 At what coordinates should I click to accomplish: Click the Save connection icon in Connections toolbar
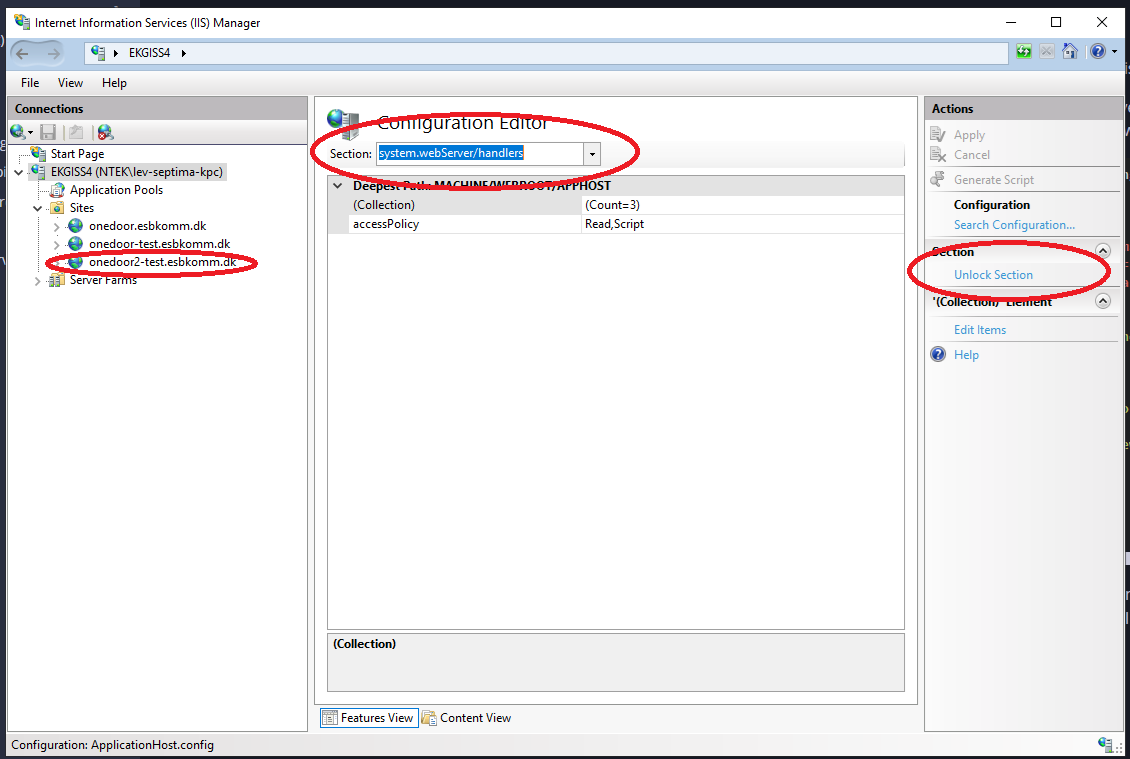(x=48, y=131)
